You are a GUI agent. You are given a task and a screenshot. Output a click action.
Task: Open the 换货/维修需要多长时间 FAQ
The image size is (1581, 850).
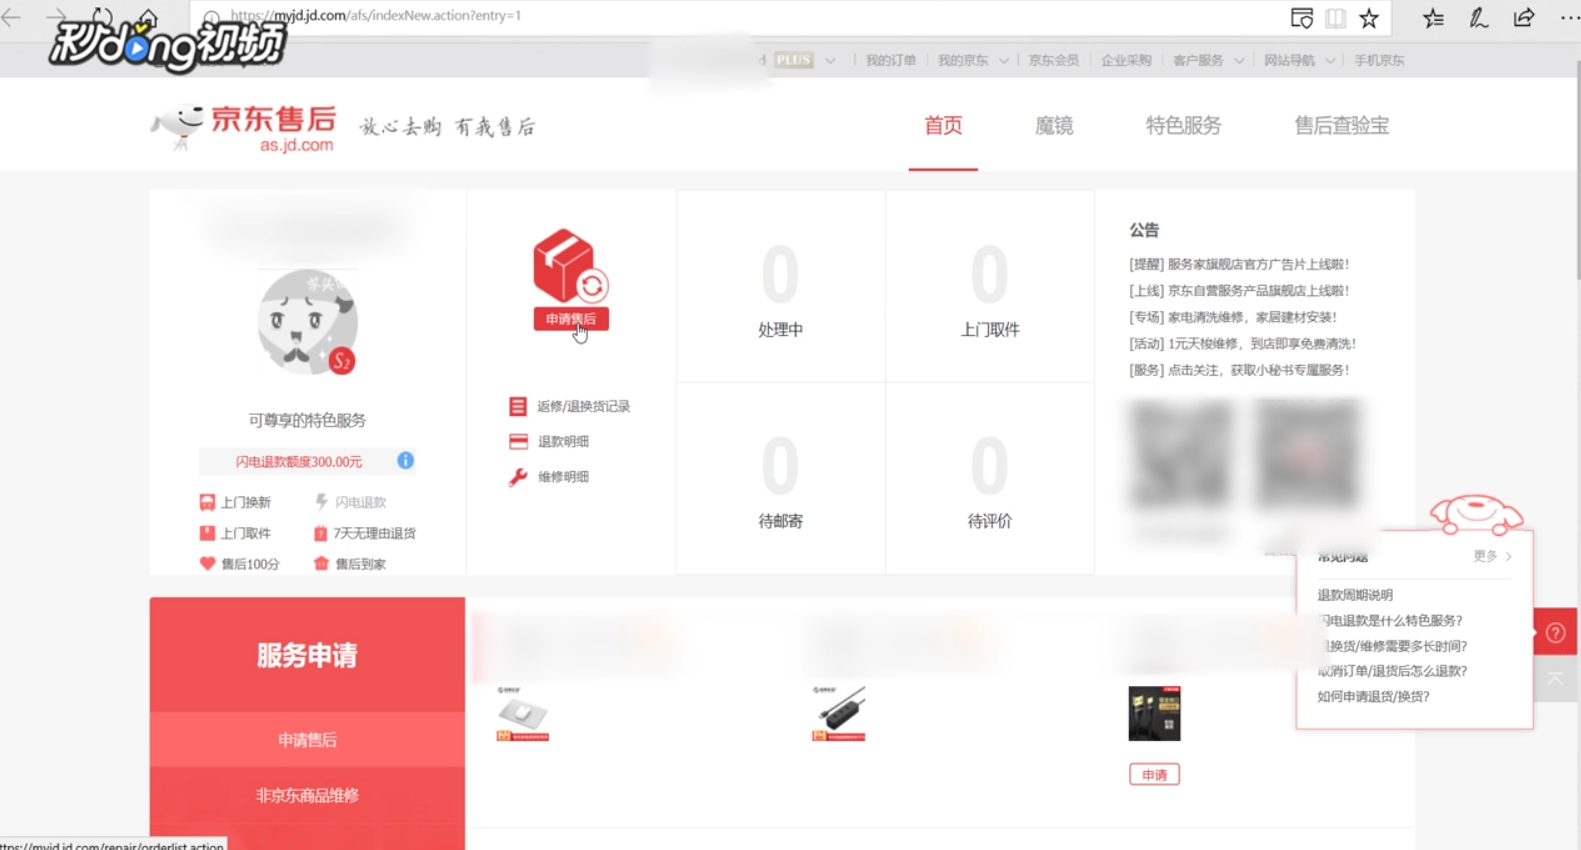tap(1392, 646)
